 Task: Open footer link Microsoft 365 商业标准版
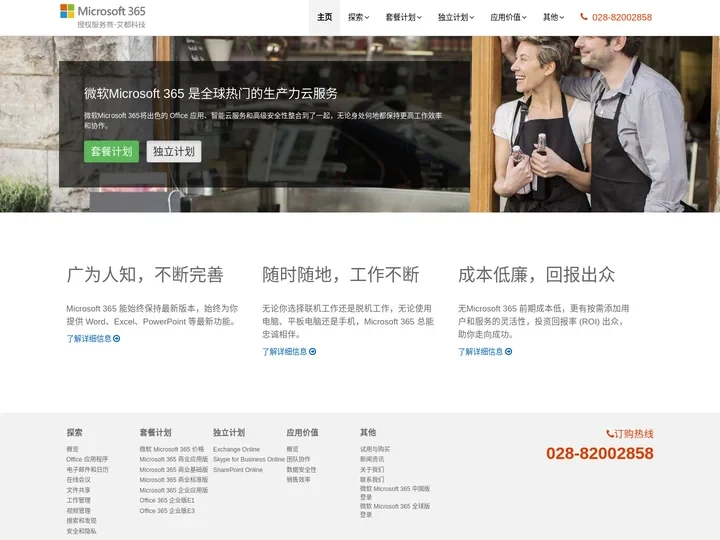[x=174, y=479]
